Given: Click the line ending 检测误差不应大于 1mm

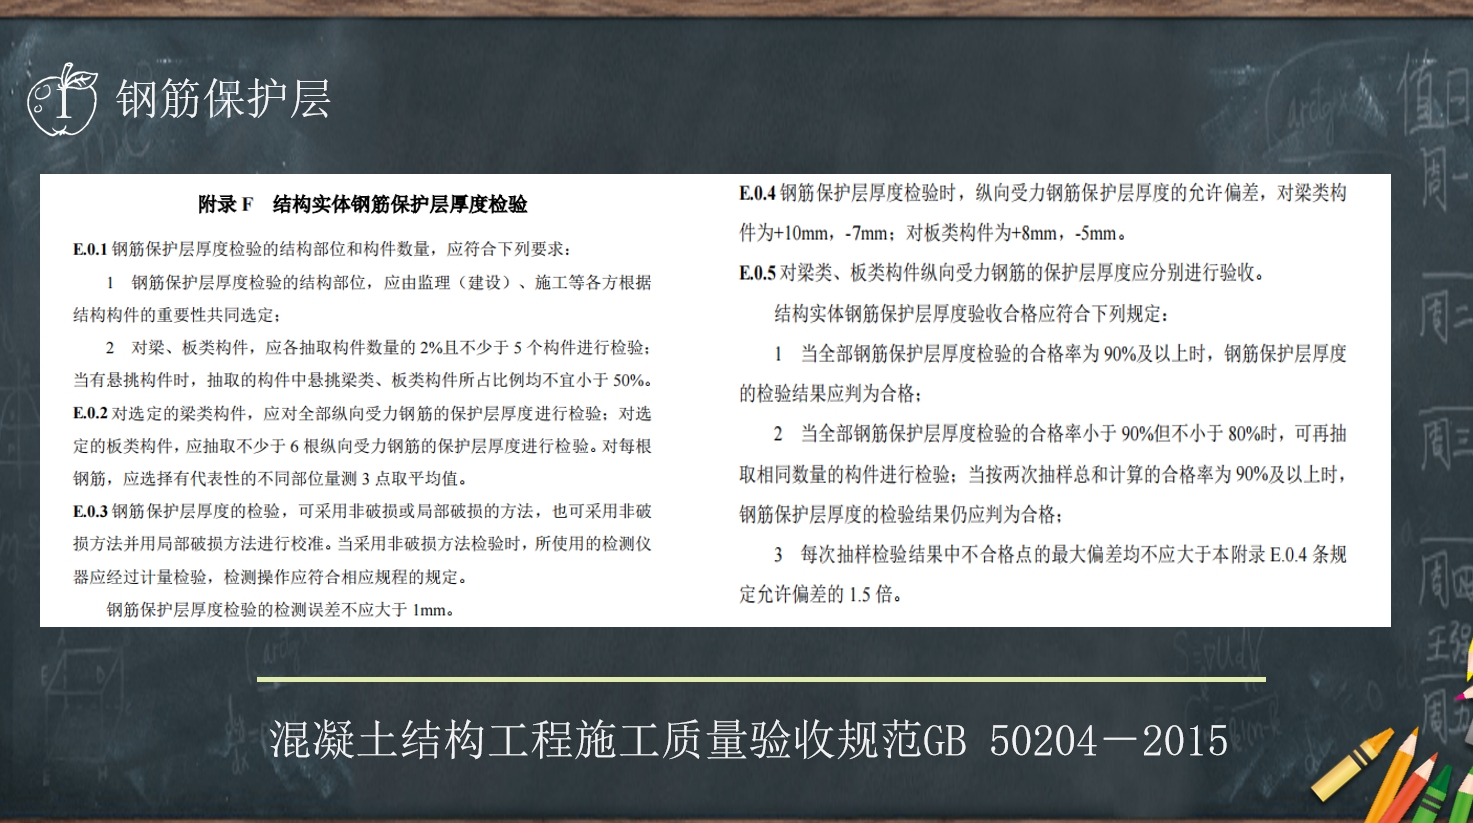Looking at the screenshot, I should (281, 609).
